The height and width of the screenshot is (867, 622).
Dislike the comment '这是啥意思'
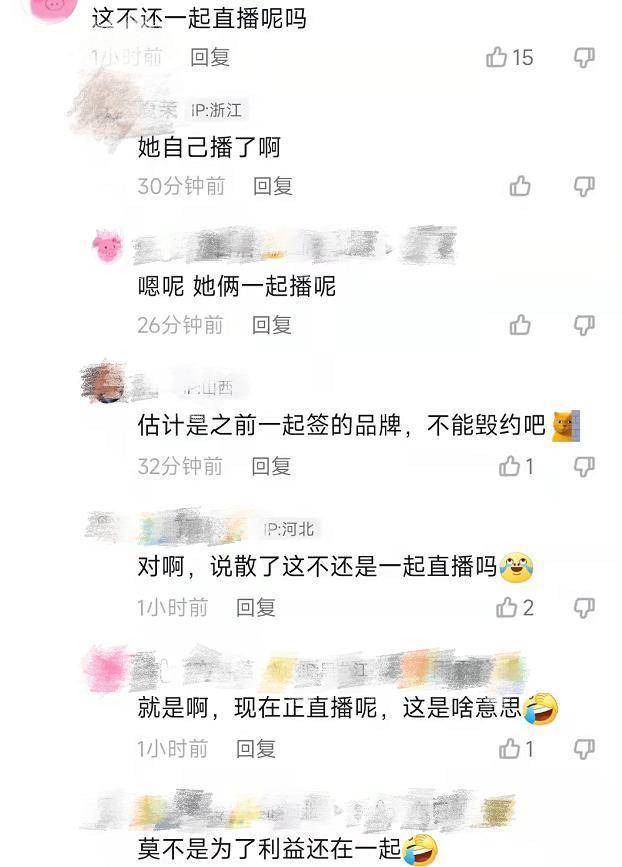click(x=584, y=749)
